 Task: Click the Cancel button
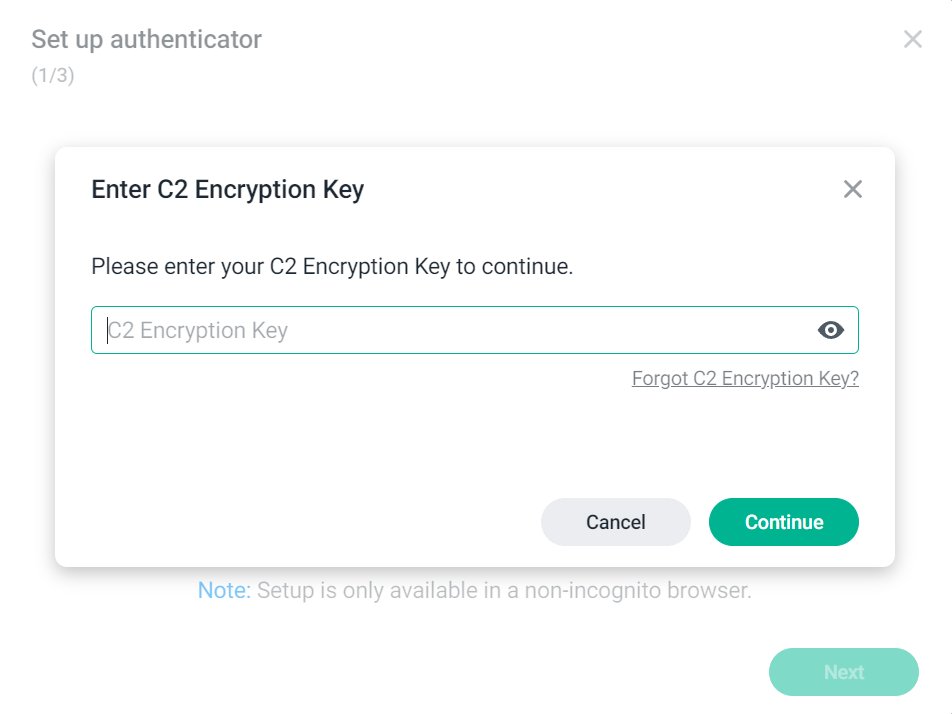tap(616, 522)
